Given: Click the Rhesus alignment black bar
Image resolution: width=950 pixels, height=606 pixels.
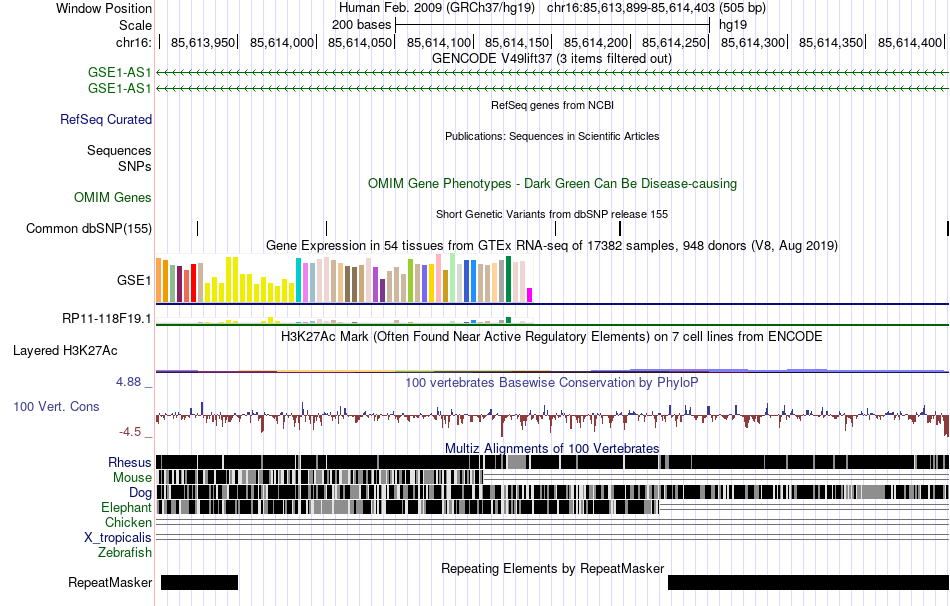Looking at the screenshot, I should [x=552, y=462].
